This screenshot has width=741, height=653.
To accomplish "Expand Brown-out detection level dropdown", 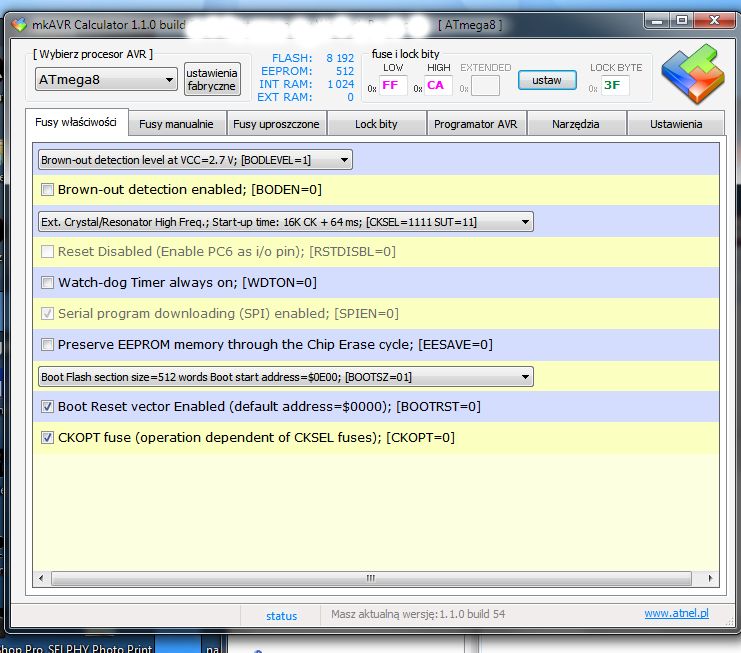I will point(195,159).
